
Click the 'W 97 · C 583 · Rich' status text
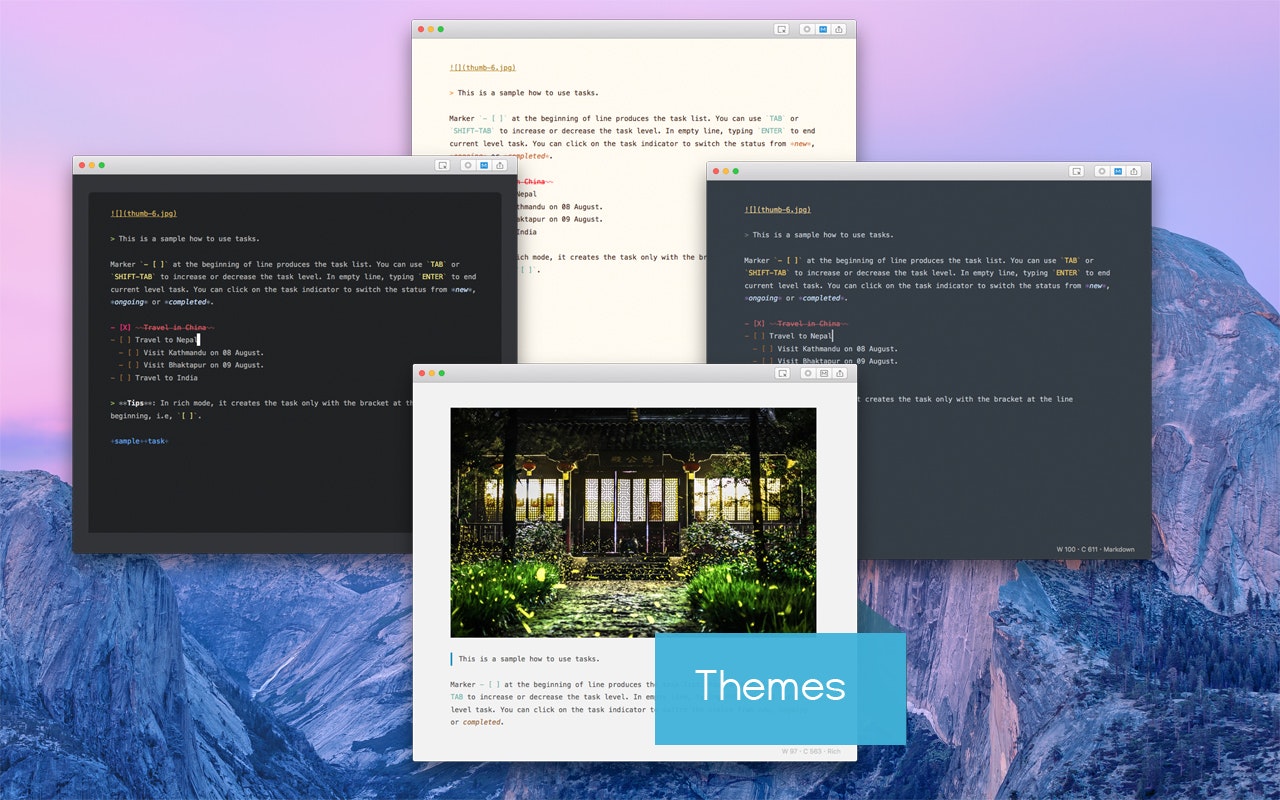(x=811, y=751)
